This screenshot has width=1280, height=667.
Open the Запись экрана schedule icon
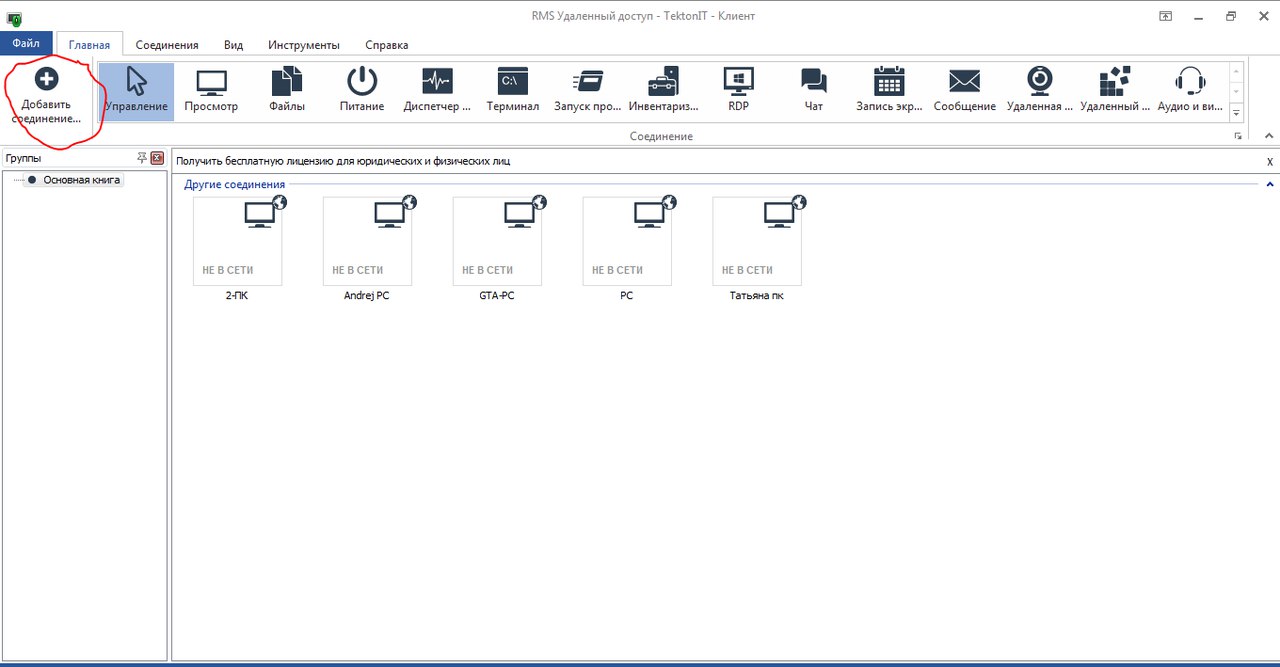888,83
